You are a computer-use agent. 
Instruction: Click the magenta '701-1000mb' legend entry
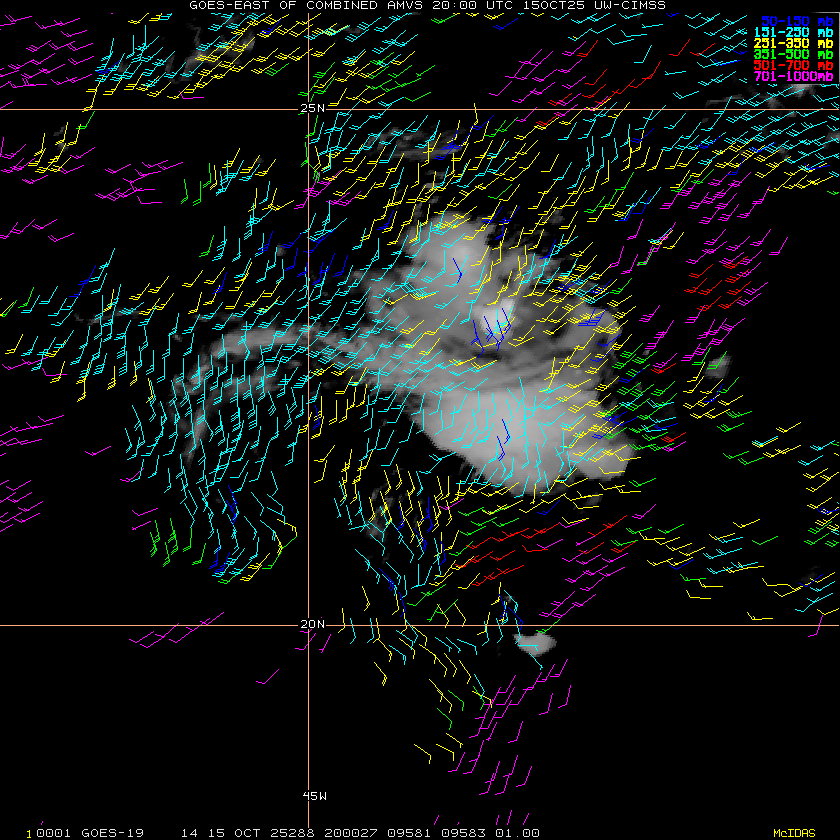click(793, 77)
